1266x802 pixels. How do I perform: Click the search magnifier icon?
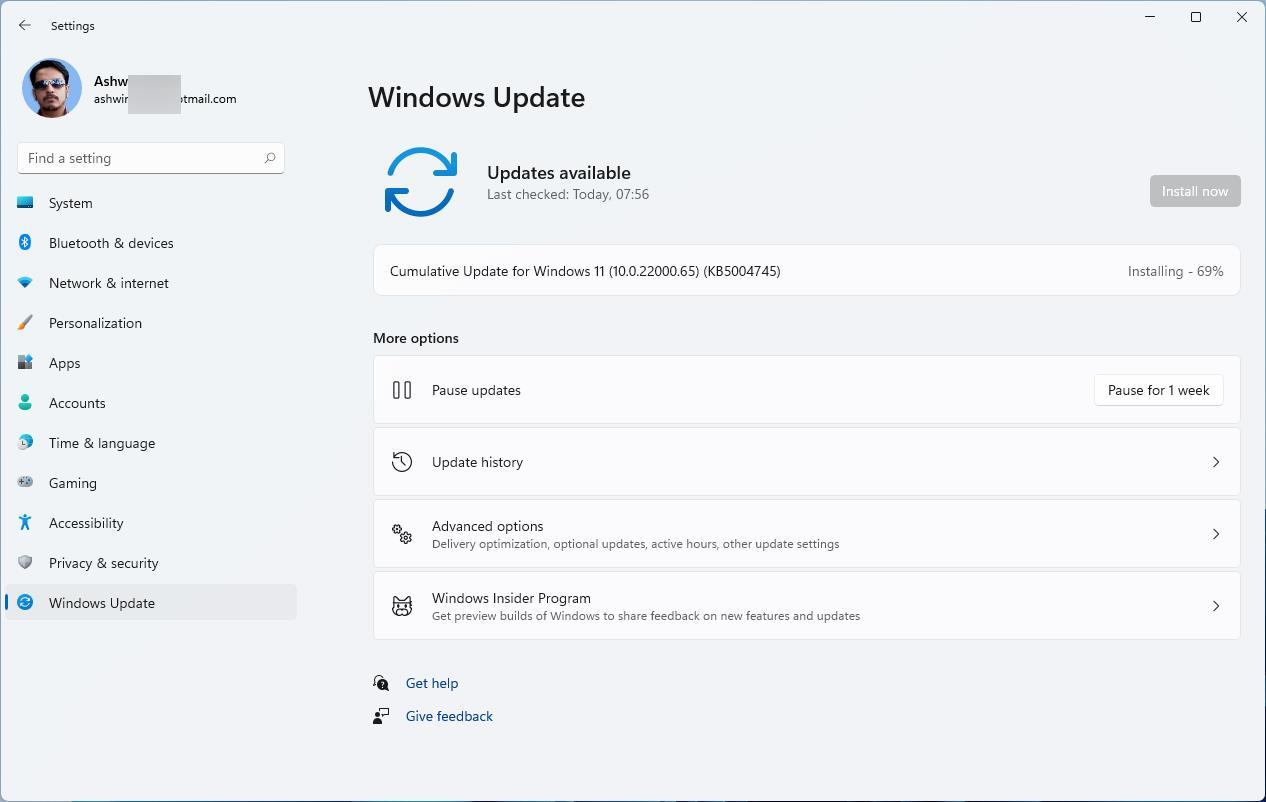269,158
